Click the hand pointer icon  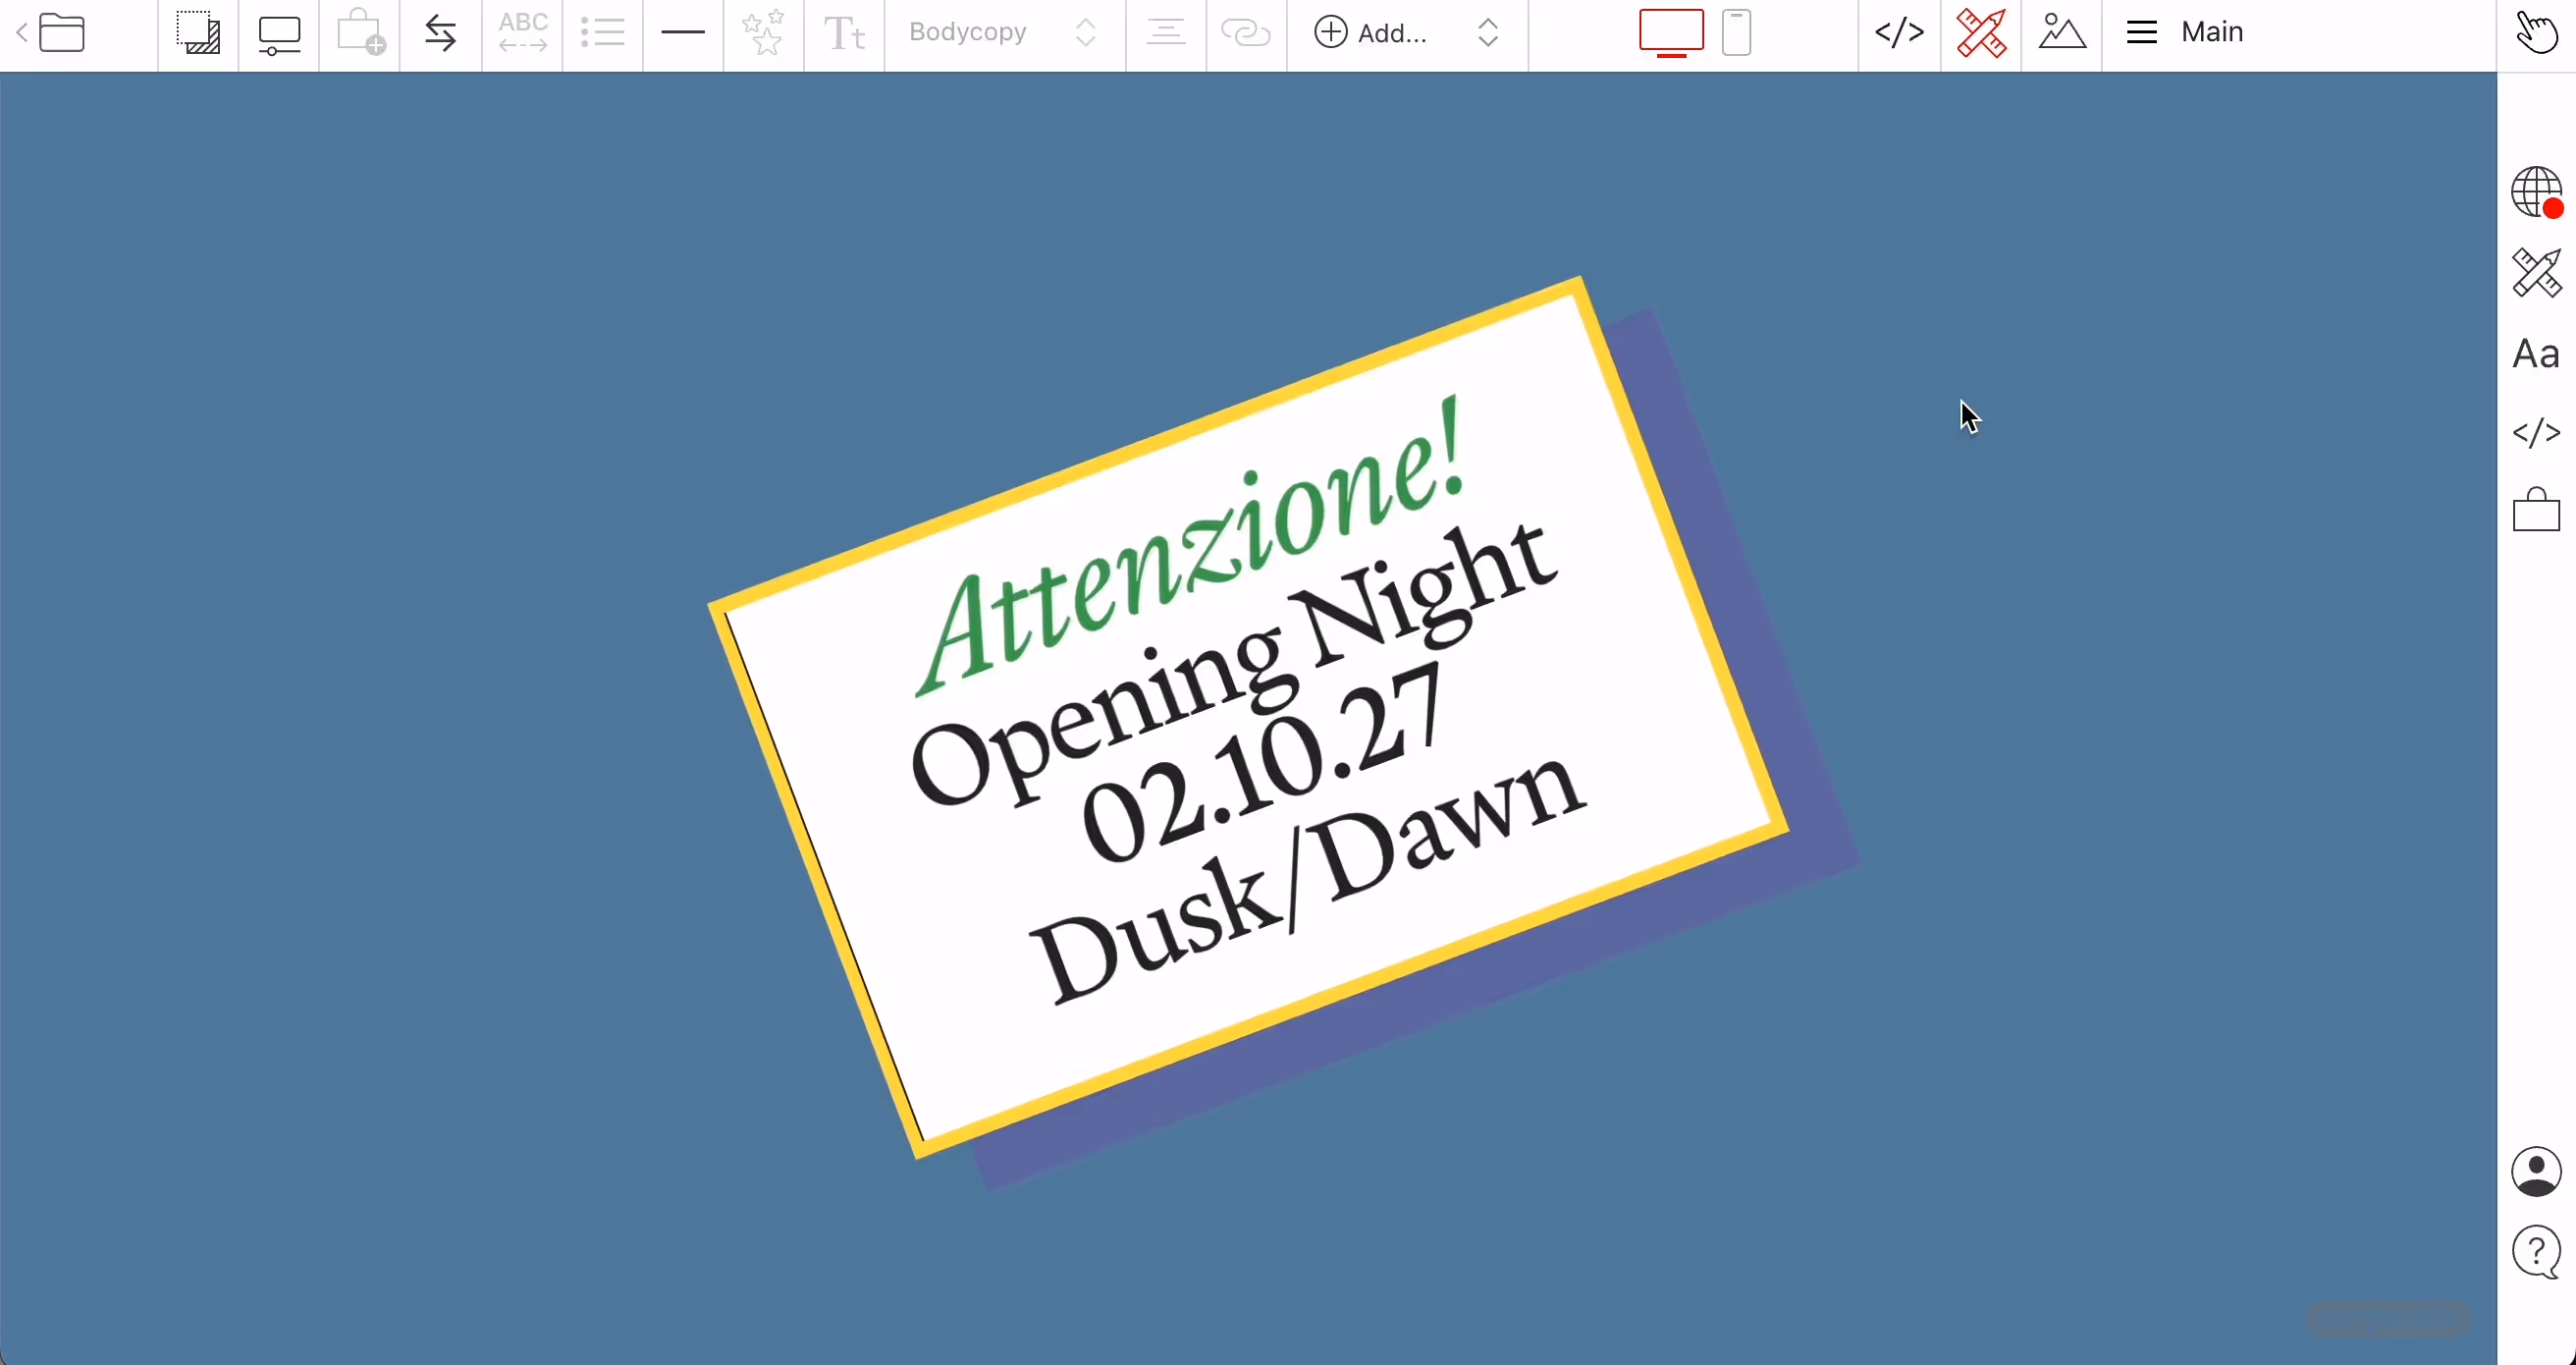[x=2536, y=33]
